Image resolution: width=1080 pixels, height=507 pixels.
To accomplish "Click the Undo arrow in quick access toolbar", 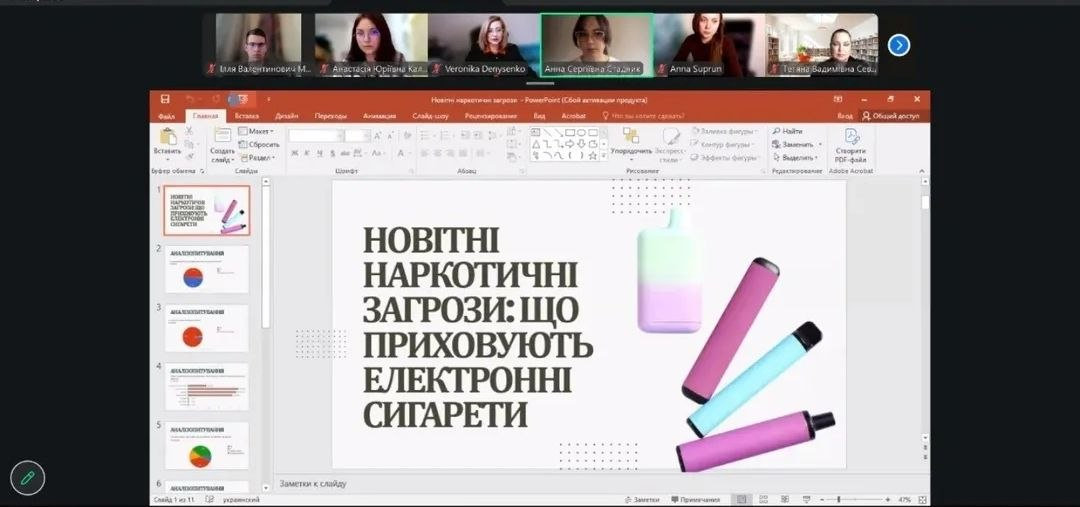I will [x=191, y=99].
